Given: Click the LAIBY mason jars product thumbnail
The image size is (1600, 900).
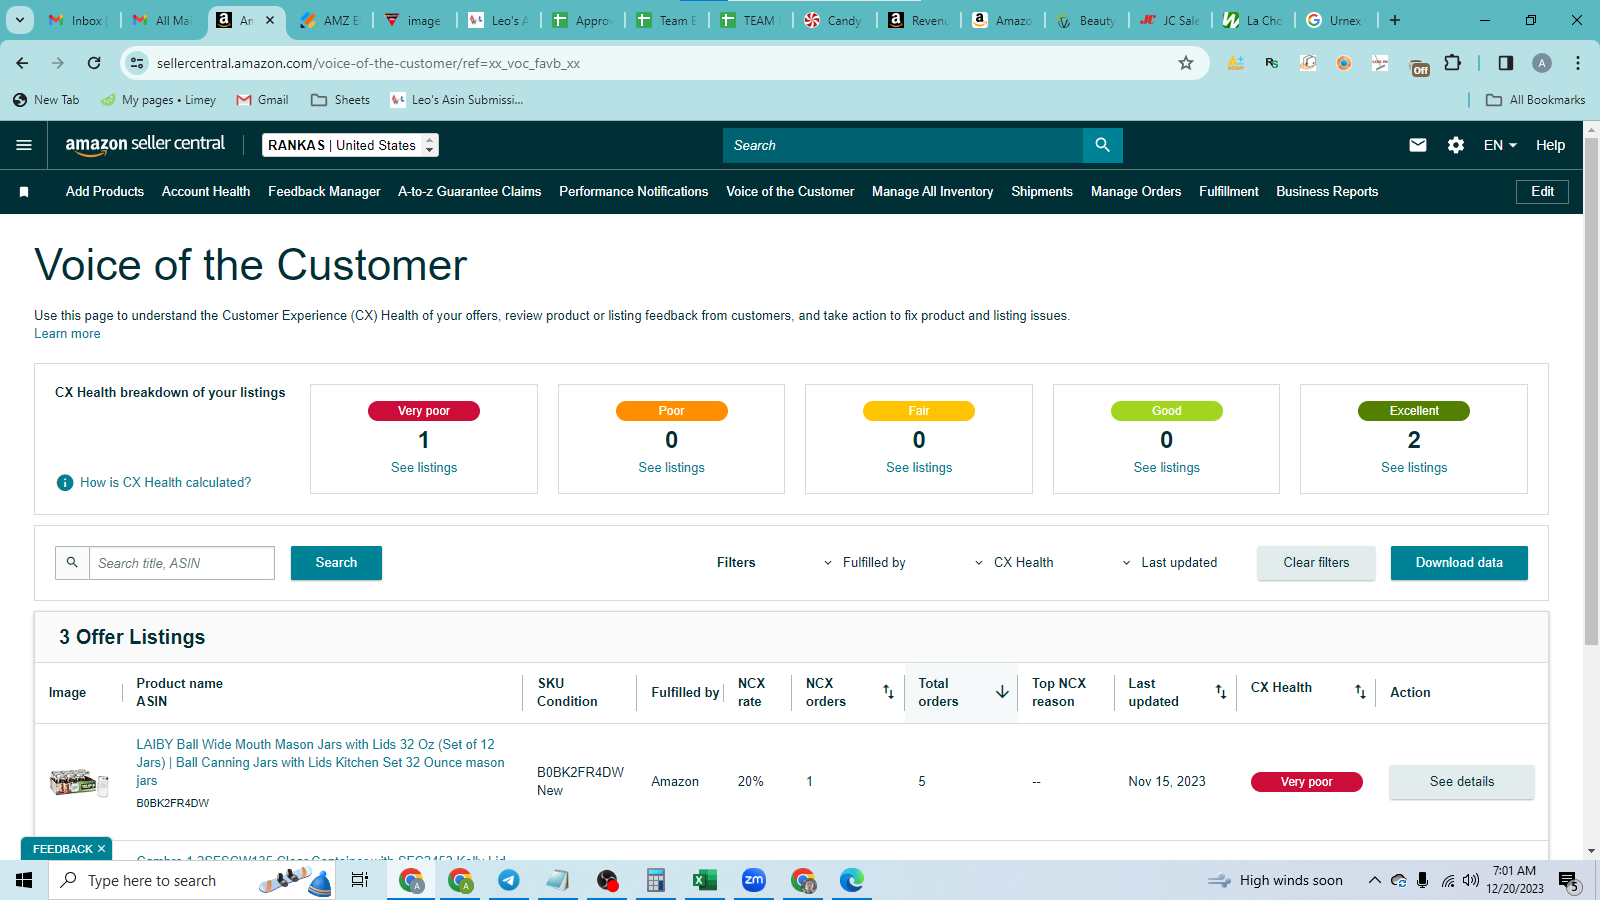Looking at the screenshot, I should [x=79, y=782].
